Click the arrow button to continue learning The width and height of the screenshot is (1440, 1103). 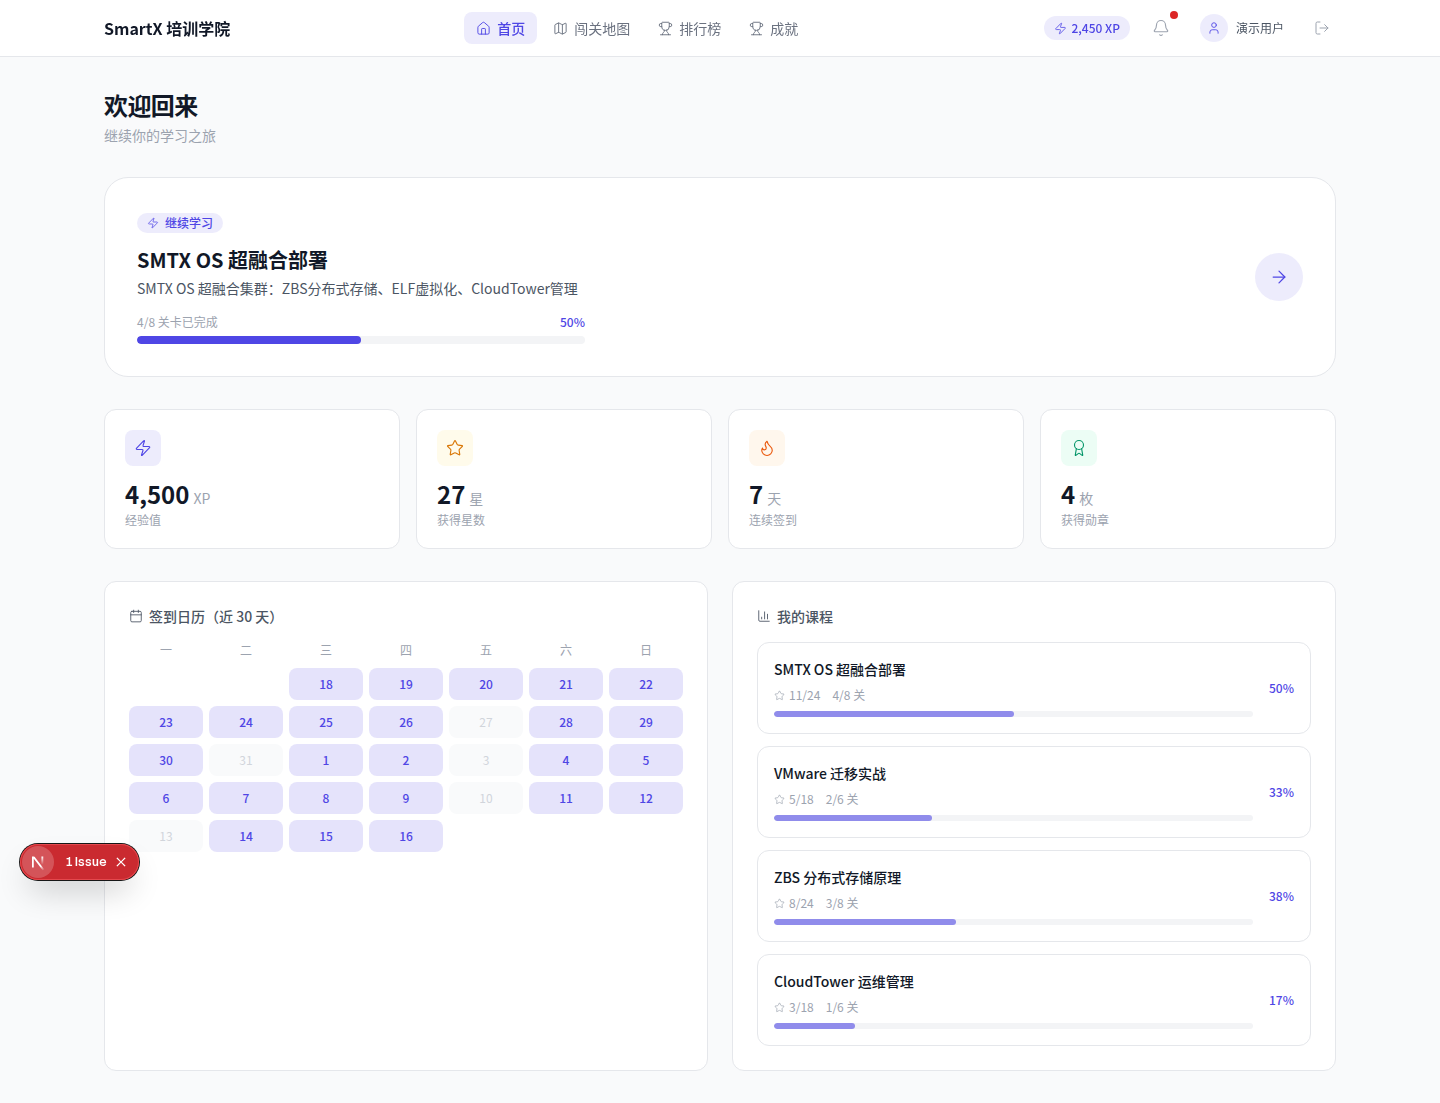coord(1278,277)
